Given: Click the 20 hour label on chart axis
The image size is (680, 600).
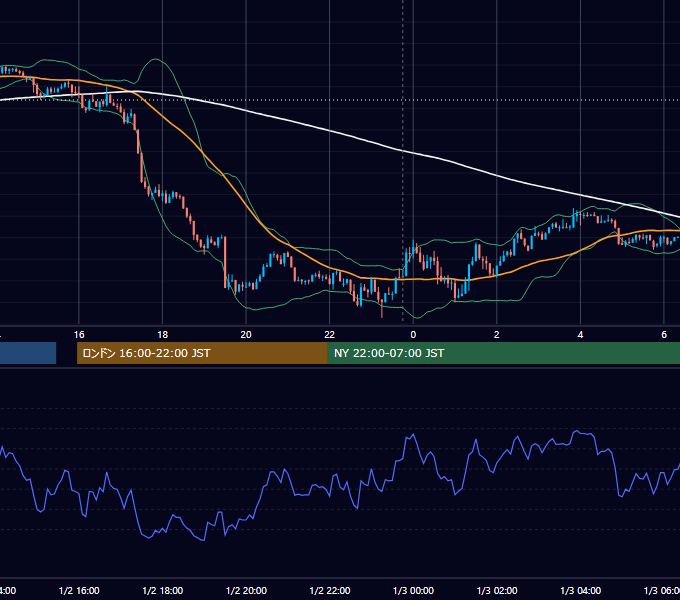Looking at the screenshot, I should pyautogui.click(x=246, y=335).
